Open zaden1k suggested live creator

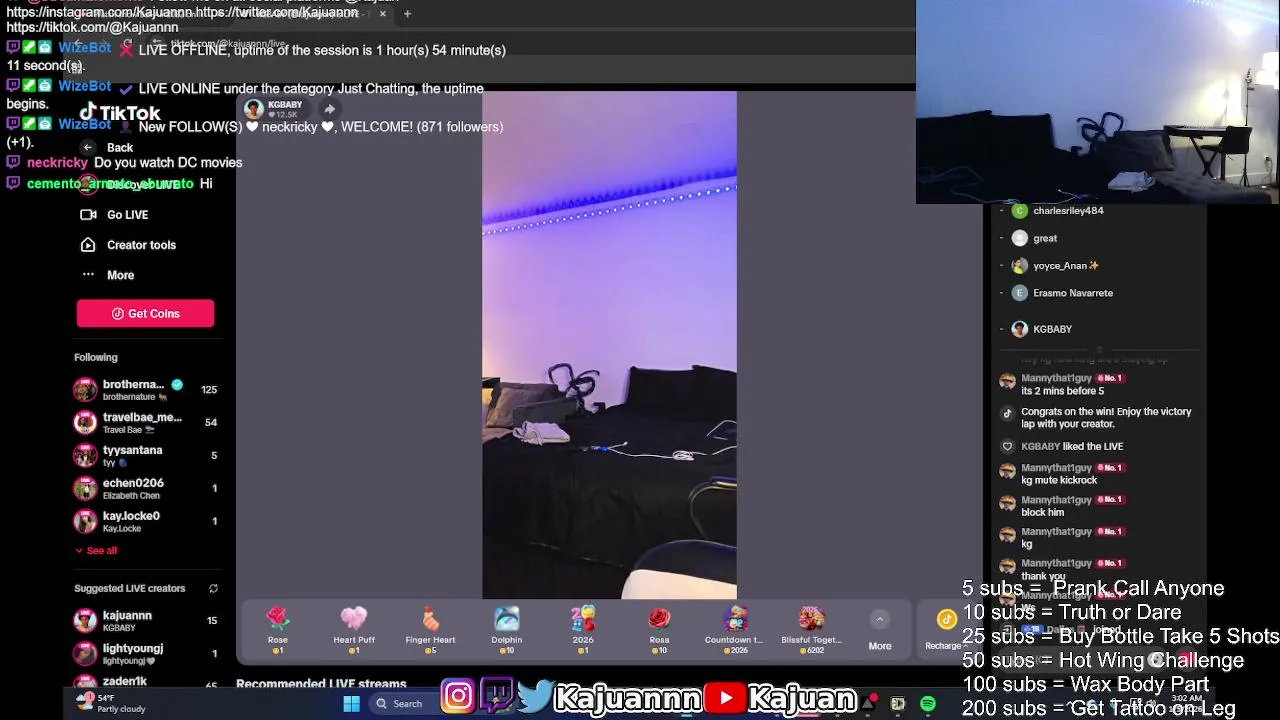tap(145, 683)
